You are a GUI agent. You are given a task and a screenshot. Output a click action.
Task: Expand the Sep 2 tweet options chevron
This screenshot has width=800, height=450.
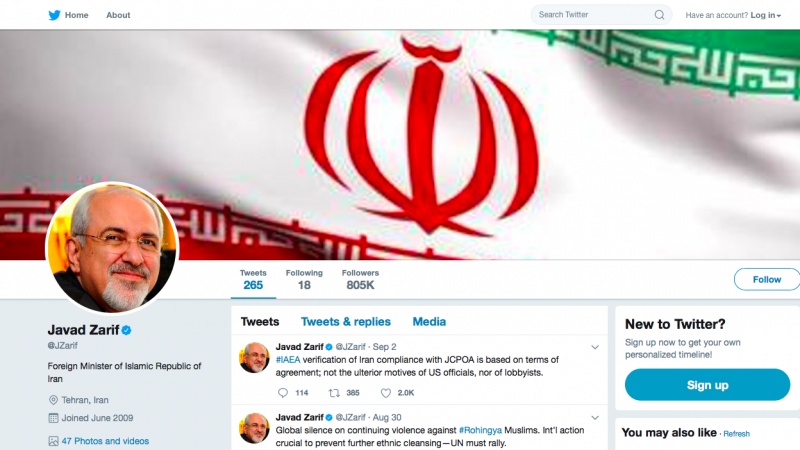(594, 347)
